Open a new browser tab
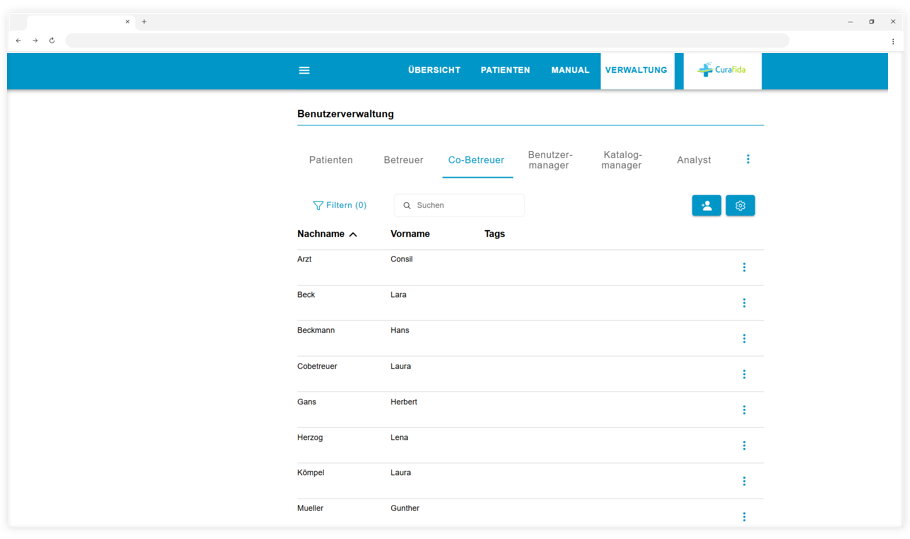This screenshot has height=539, width=910. (144, 21)
